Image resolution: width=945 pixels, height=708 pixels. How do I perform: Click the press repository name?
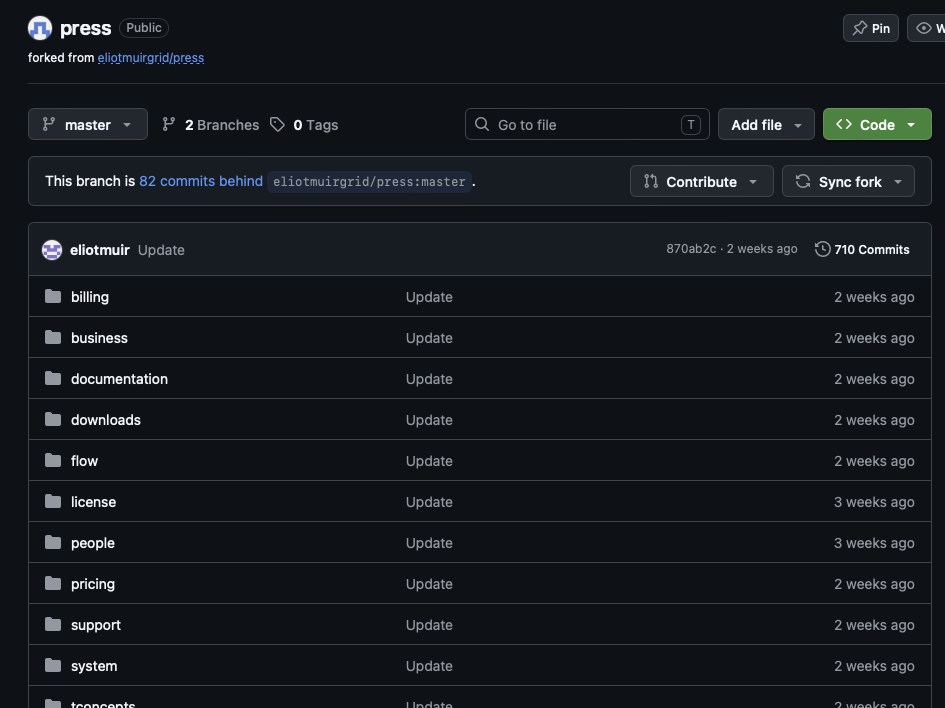(86, 28)
